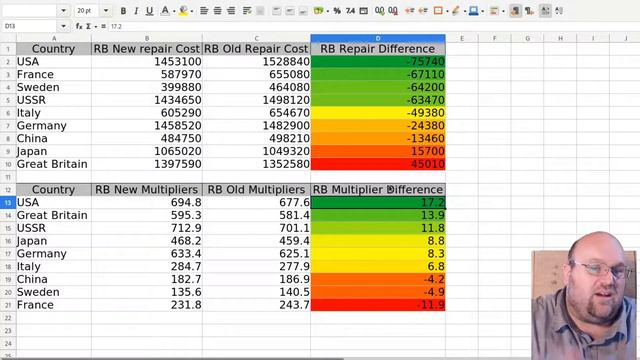
Task: Expand the currency format dropdown arrow
Action: coord(328,11)
